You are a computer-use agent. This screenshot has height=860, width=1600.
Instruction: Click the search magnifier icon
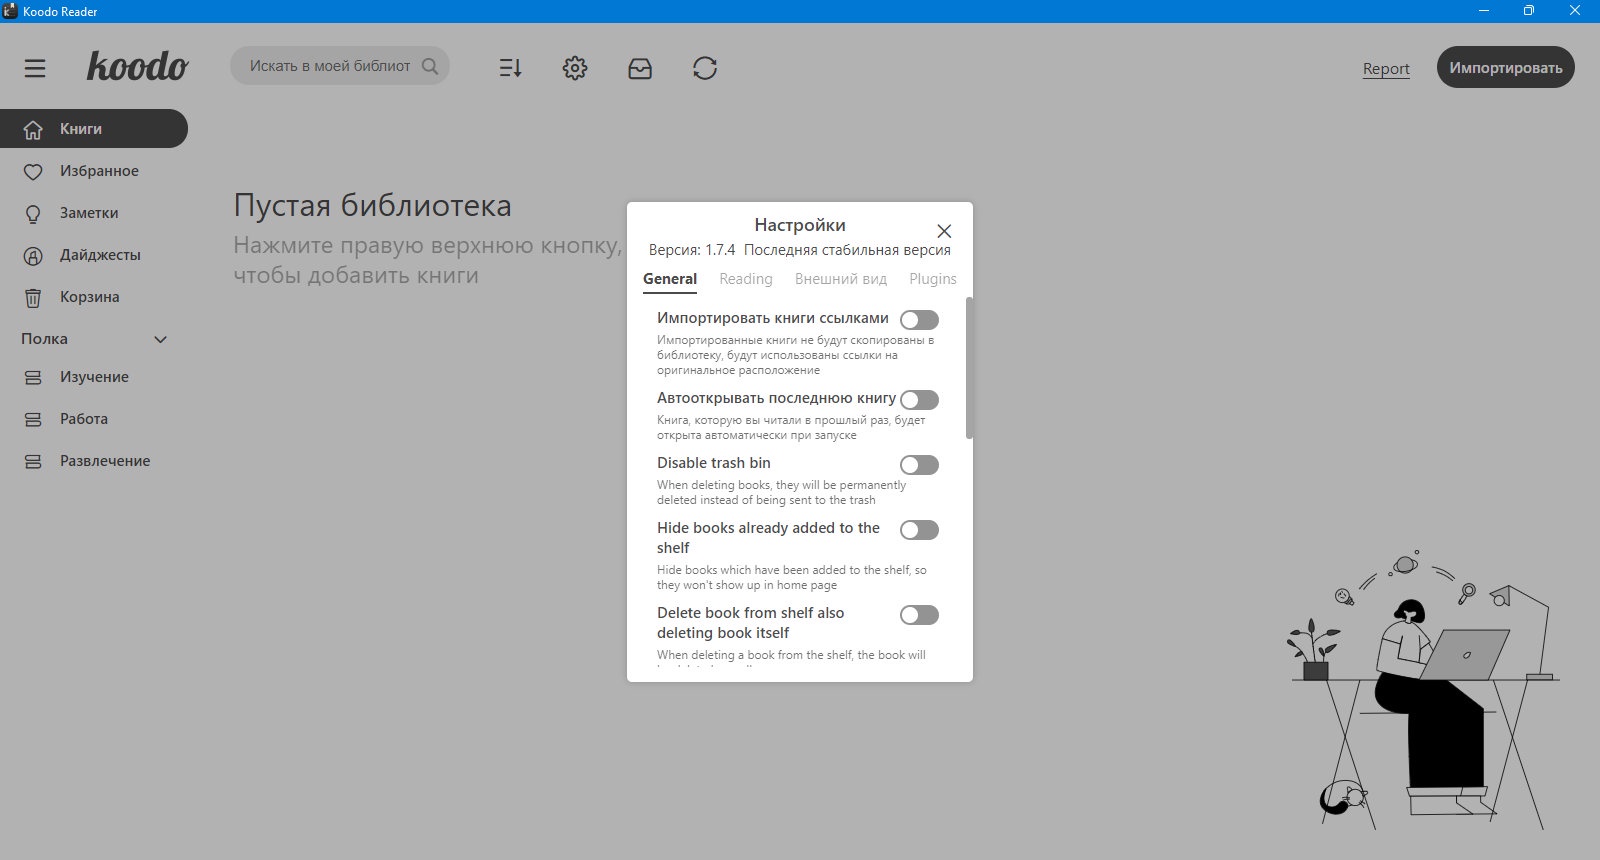(x=430, y=67)
